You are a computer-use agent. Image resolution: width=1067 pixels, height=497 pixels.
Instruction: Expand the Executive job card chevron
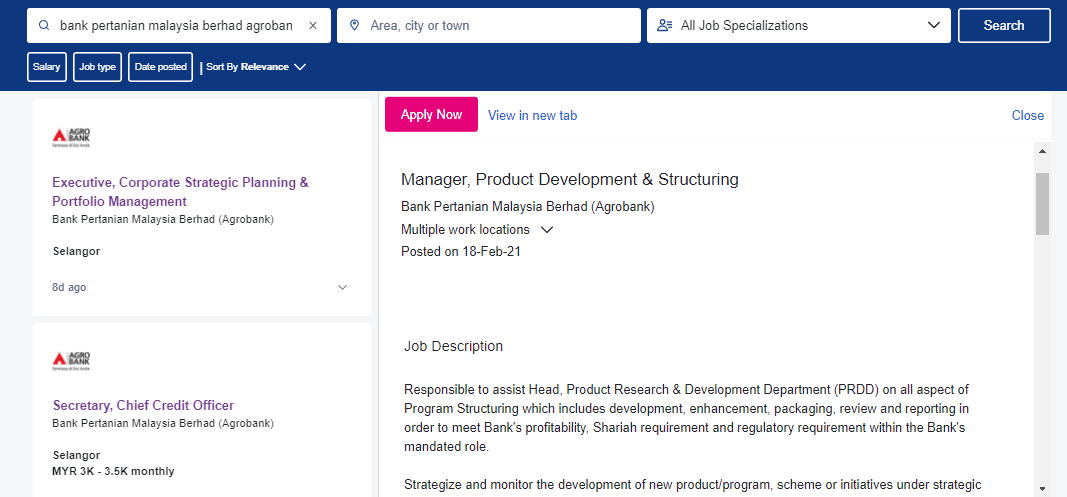pyautogui.click(x=343, y=287)
